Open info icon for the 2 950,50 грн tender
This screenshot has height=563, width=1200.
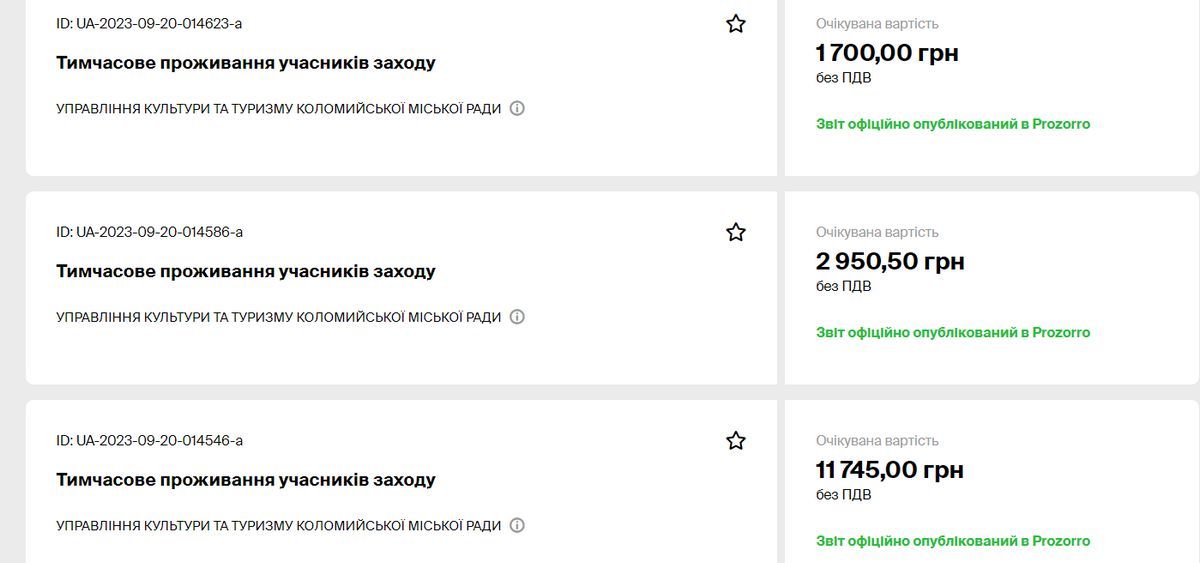[517, 317]
